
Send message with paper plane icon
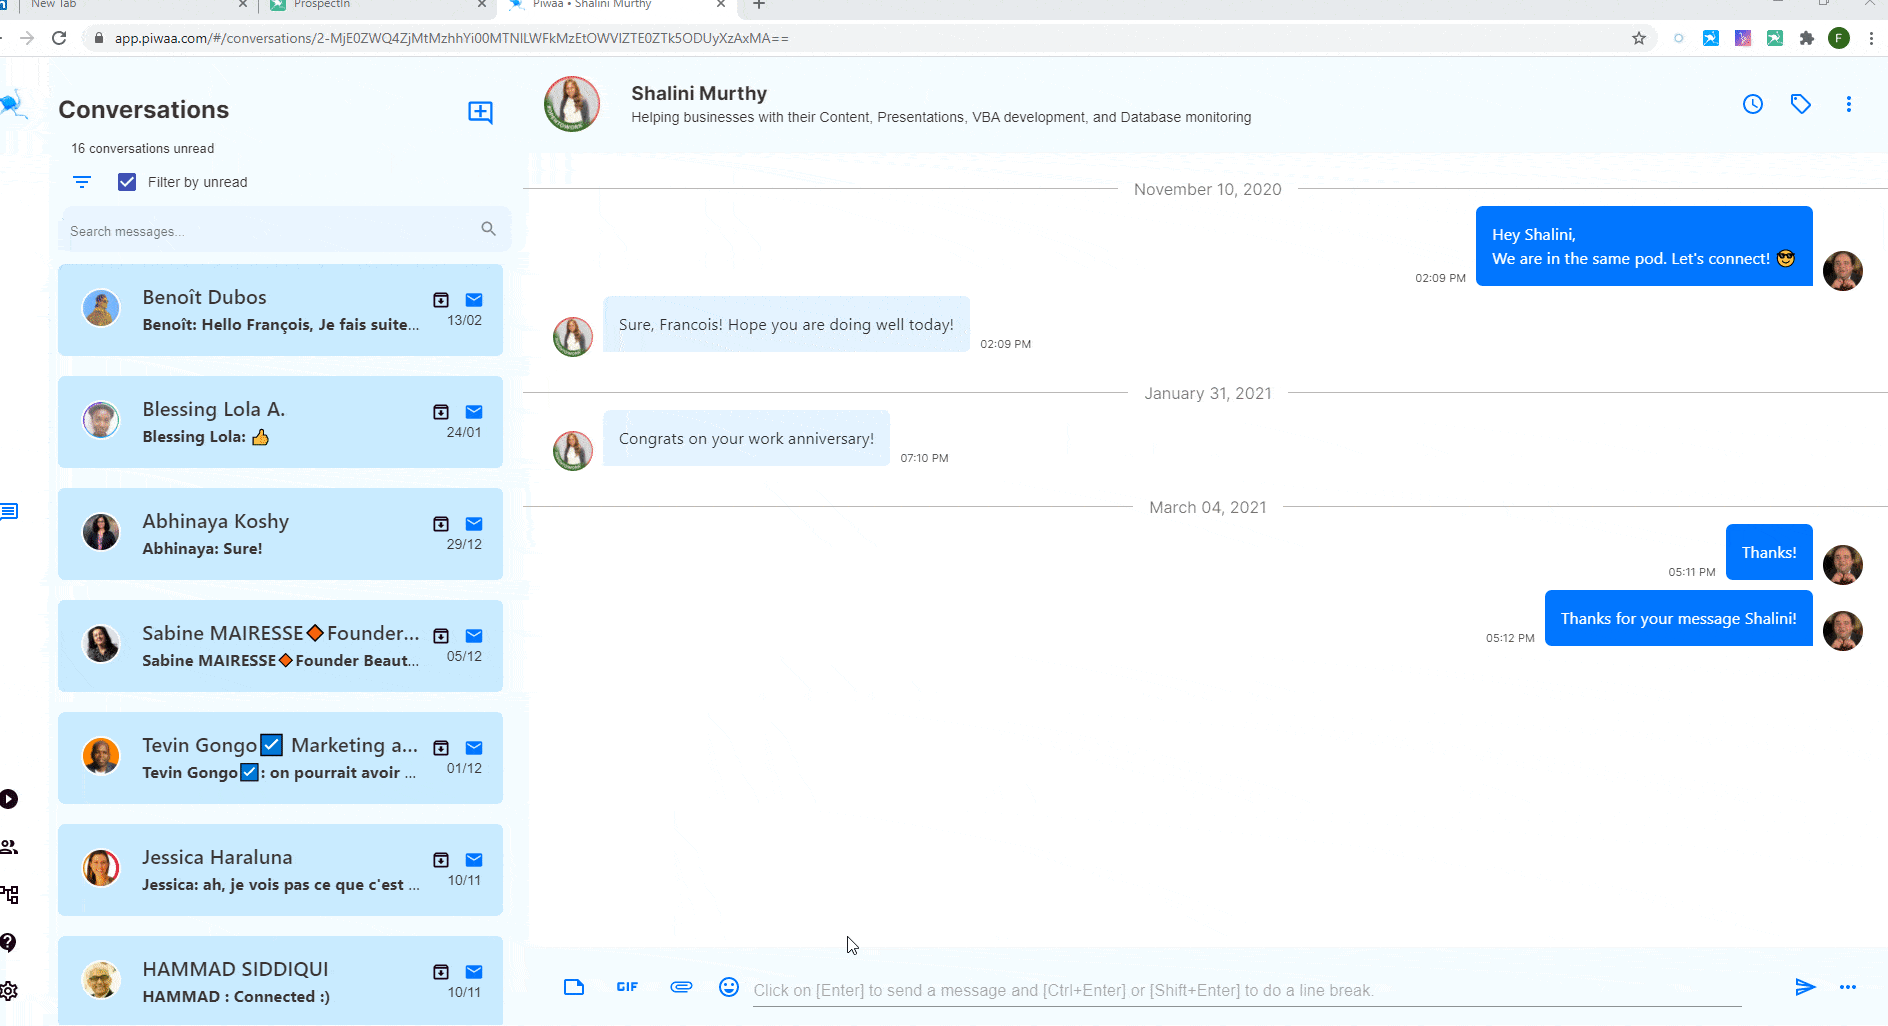click(x=1805, y=987)
